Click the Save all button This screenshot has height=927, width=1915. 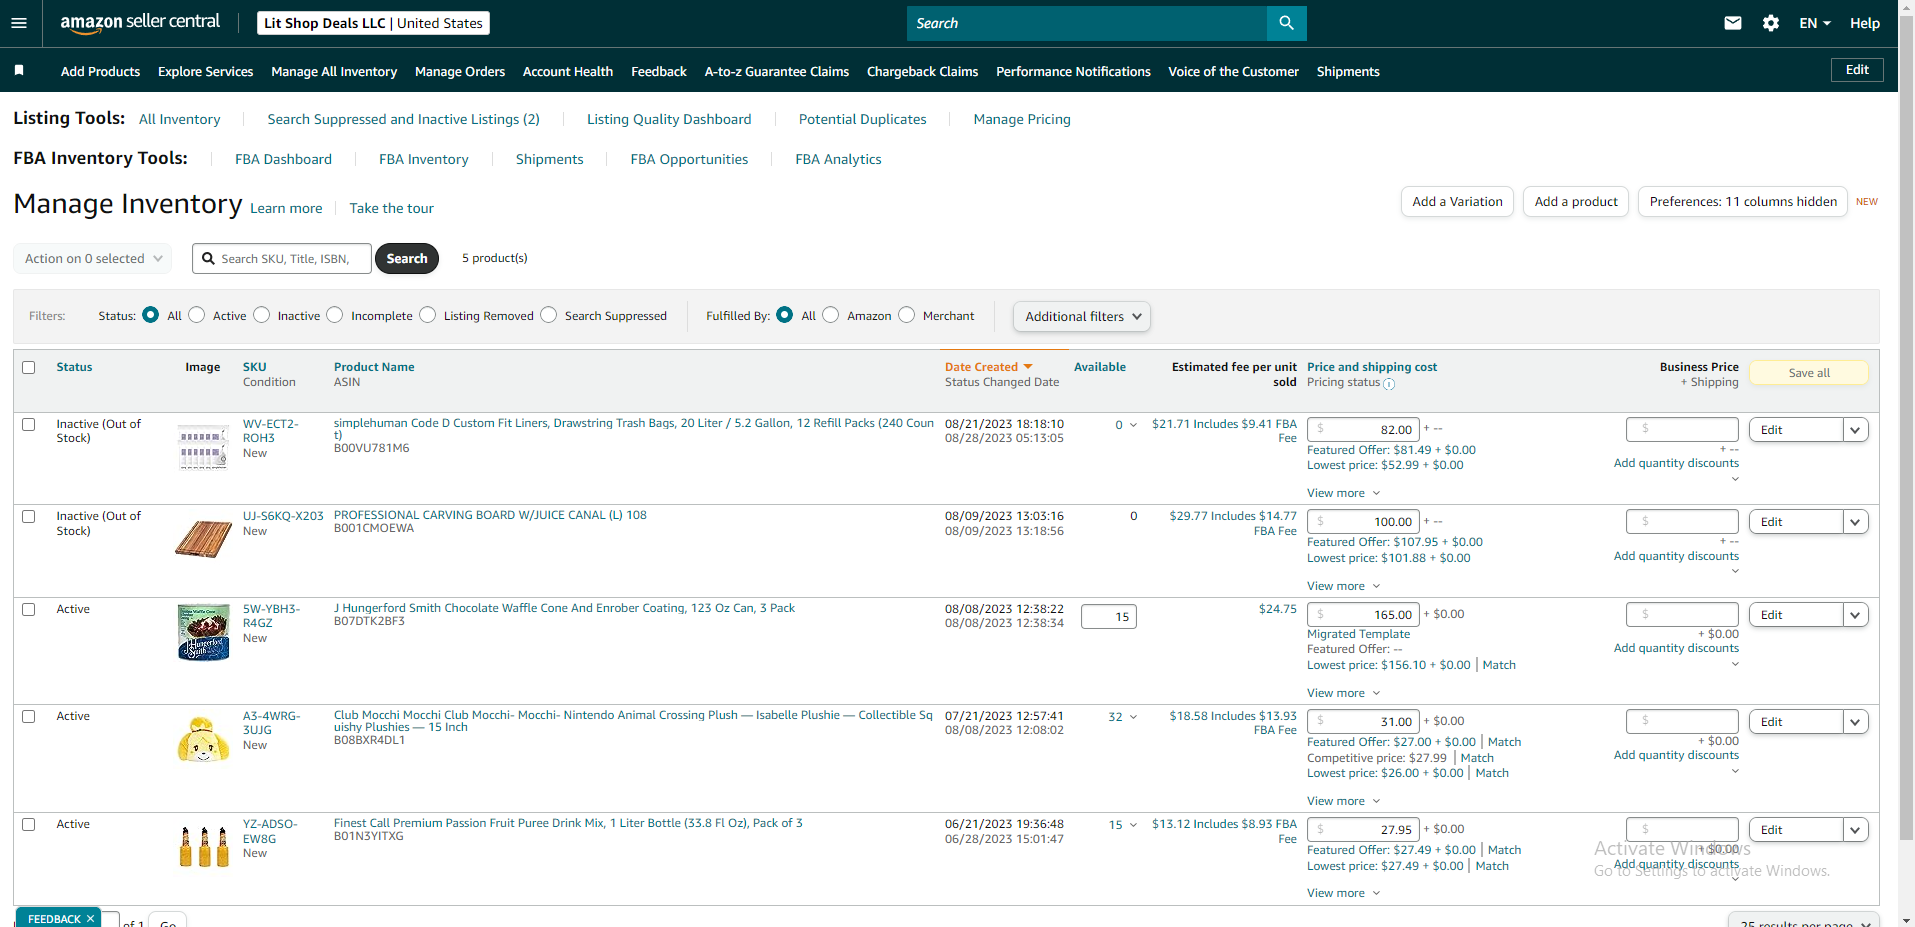1809,373
